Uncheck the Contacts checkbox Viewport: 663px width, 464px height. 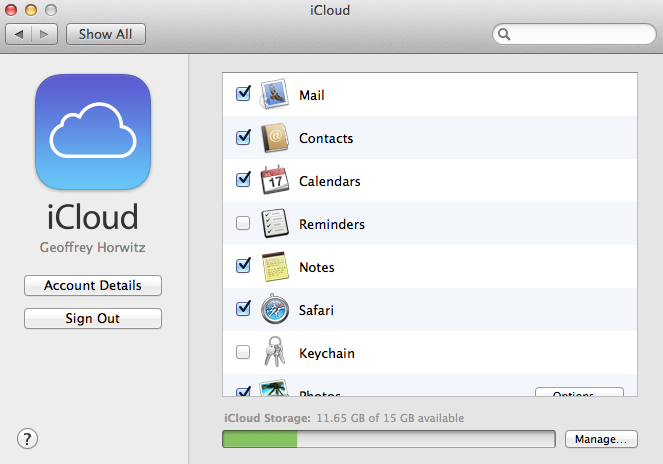(243, 137)
